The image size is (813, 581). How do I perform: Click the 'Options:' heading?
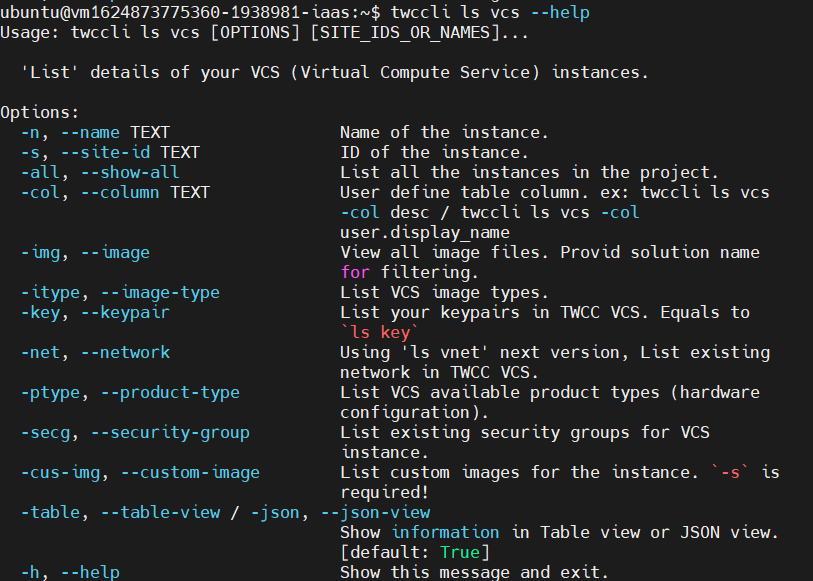[x=40, y=112]
